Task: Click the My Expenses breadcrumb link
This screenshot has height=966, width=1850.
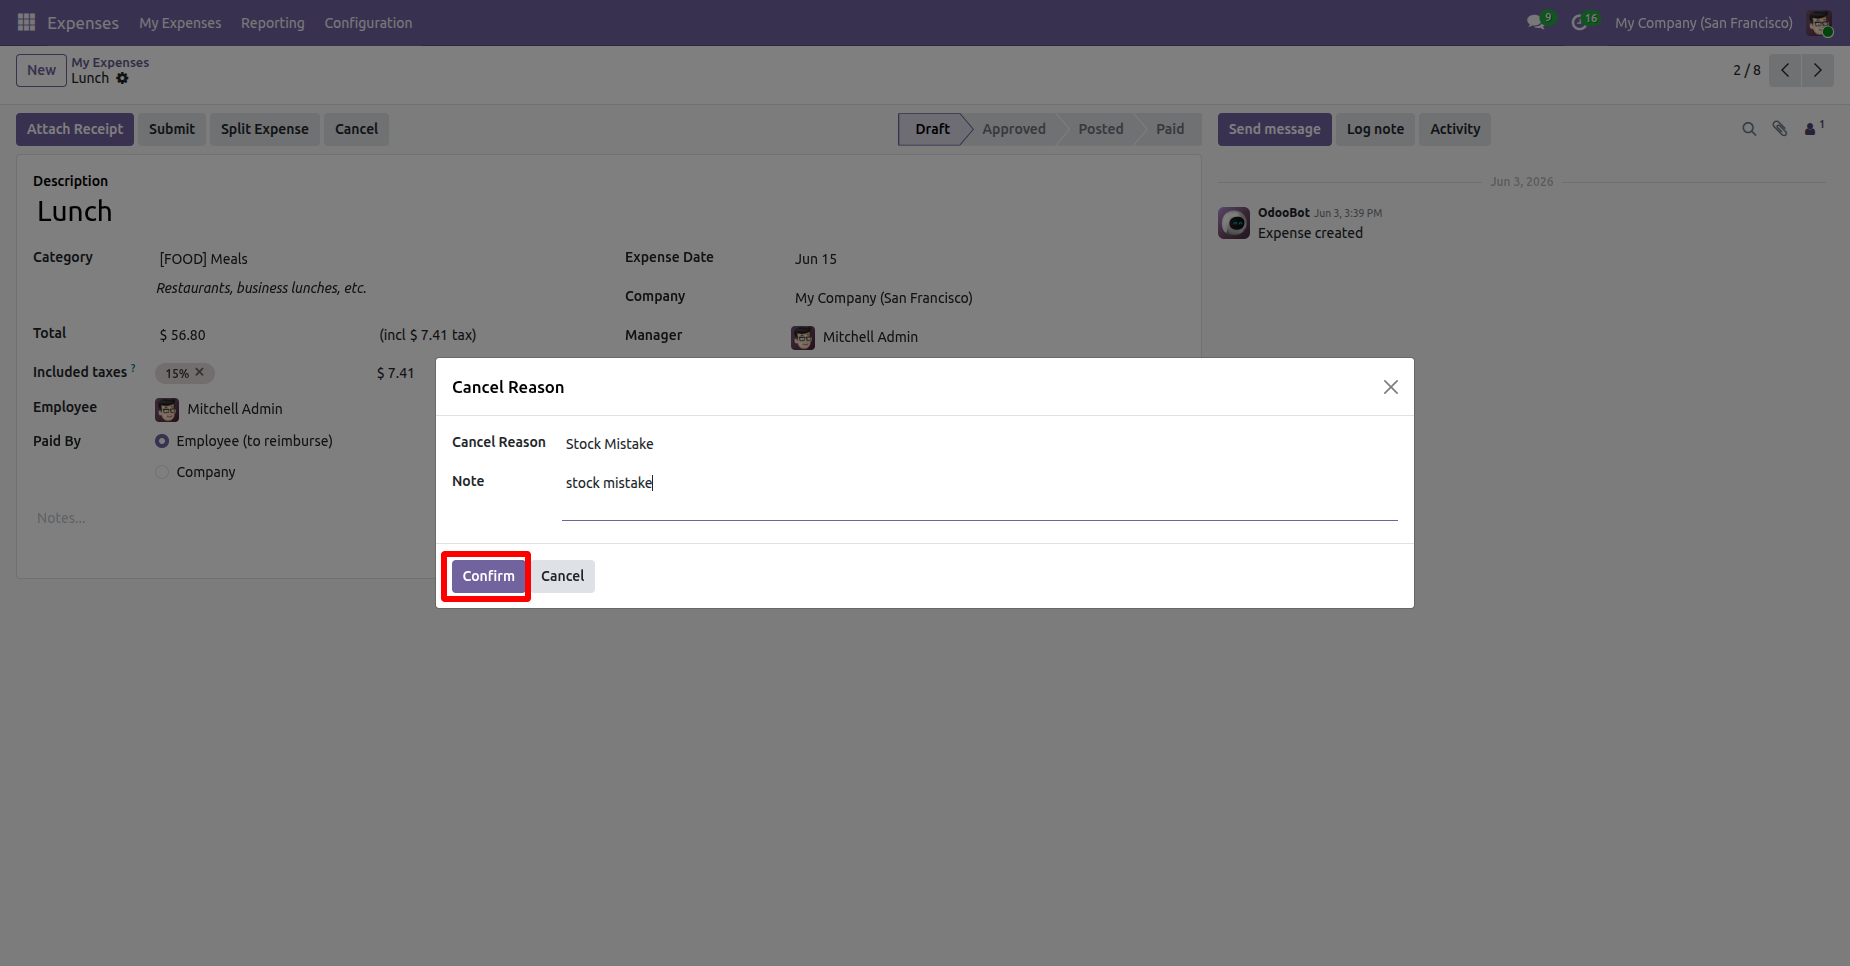Action: click(110, 62)
